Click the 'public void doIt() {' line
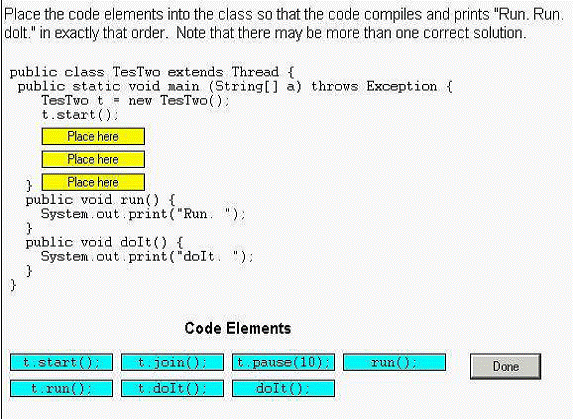Viewport: 573px width, 419px height. (x=104, y=242)
